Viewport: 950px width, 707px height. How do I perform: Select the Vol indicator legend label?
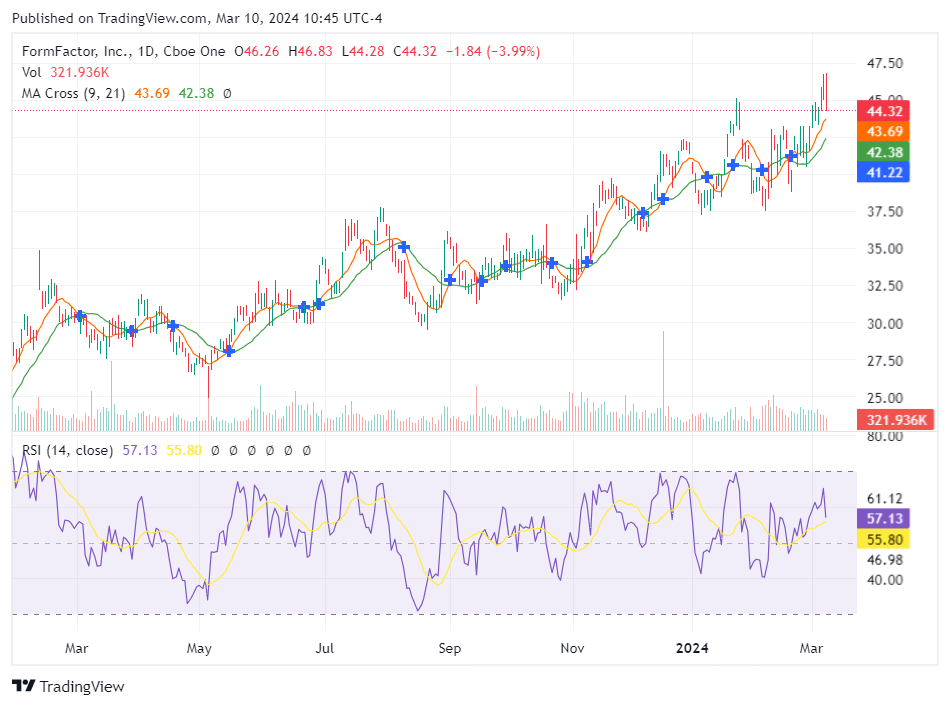(x=32, y=72)
